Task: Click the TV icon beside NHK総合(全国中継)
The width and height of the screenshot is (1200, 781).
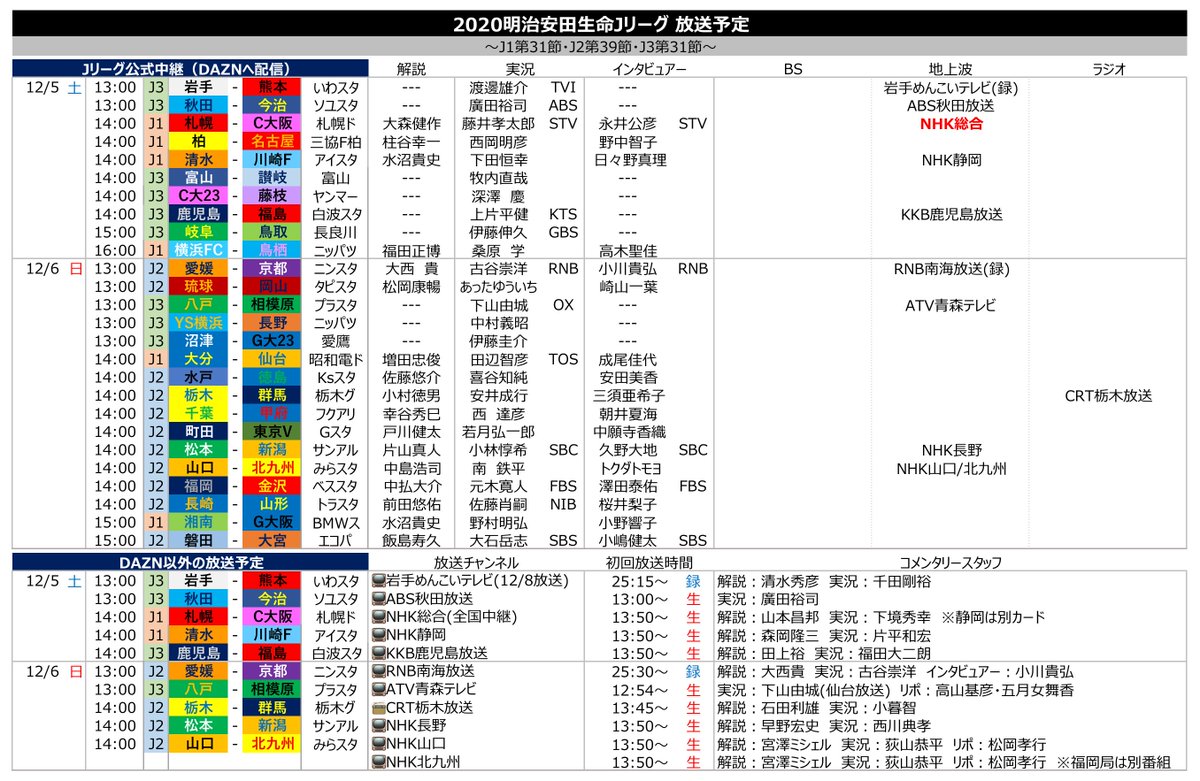Action: pos(379,616)
